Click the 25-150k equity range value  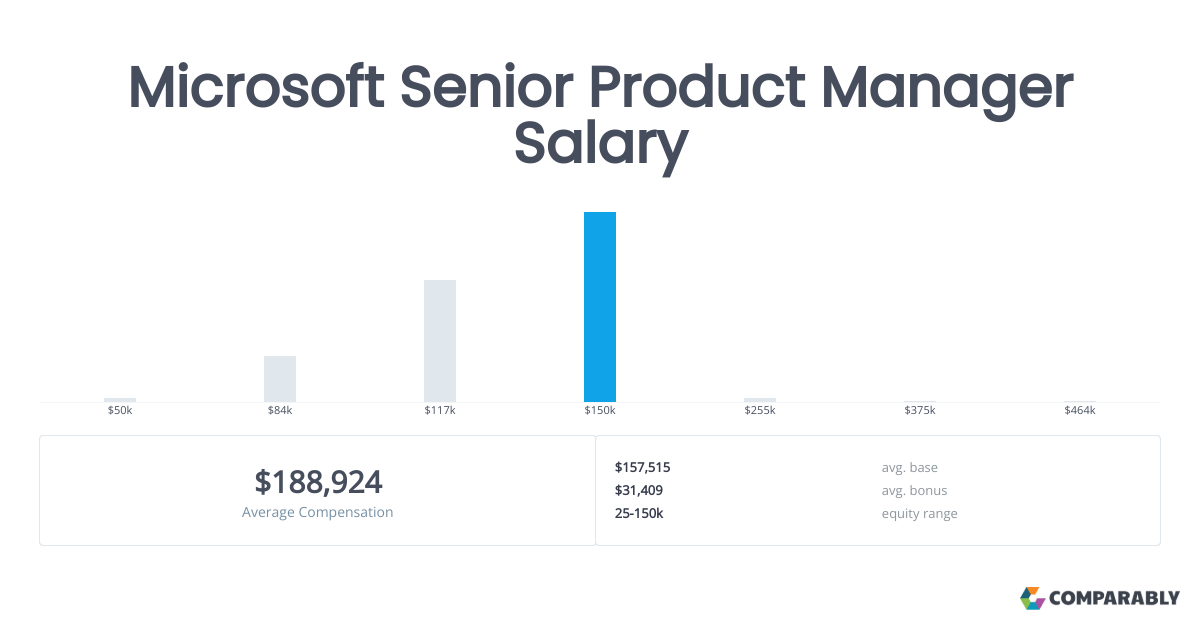pyautogui.click(x=639, y=513)
